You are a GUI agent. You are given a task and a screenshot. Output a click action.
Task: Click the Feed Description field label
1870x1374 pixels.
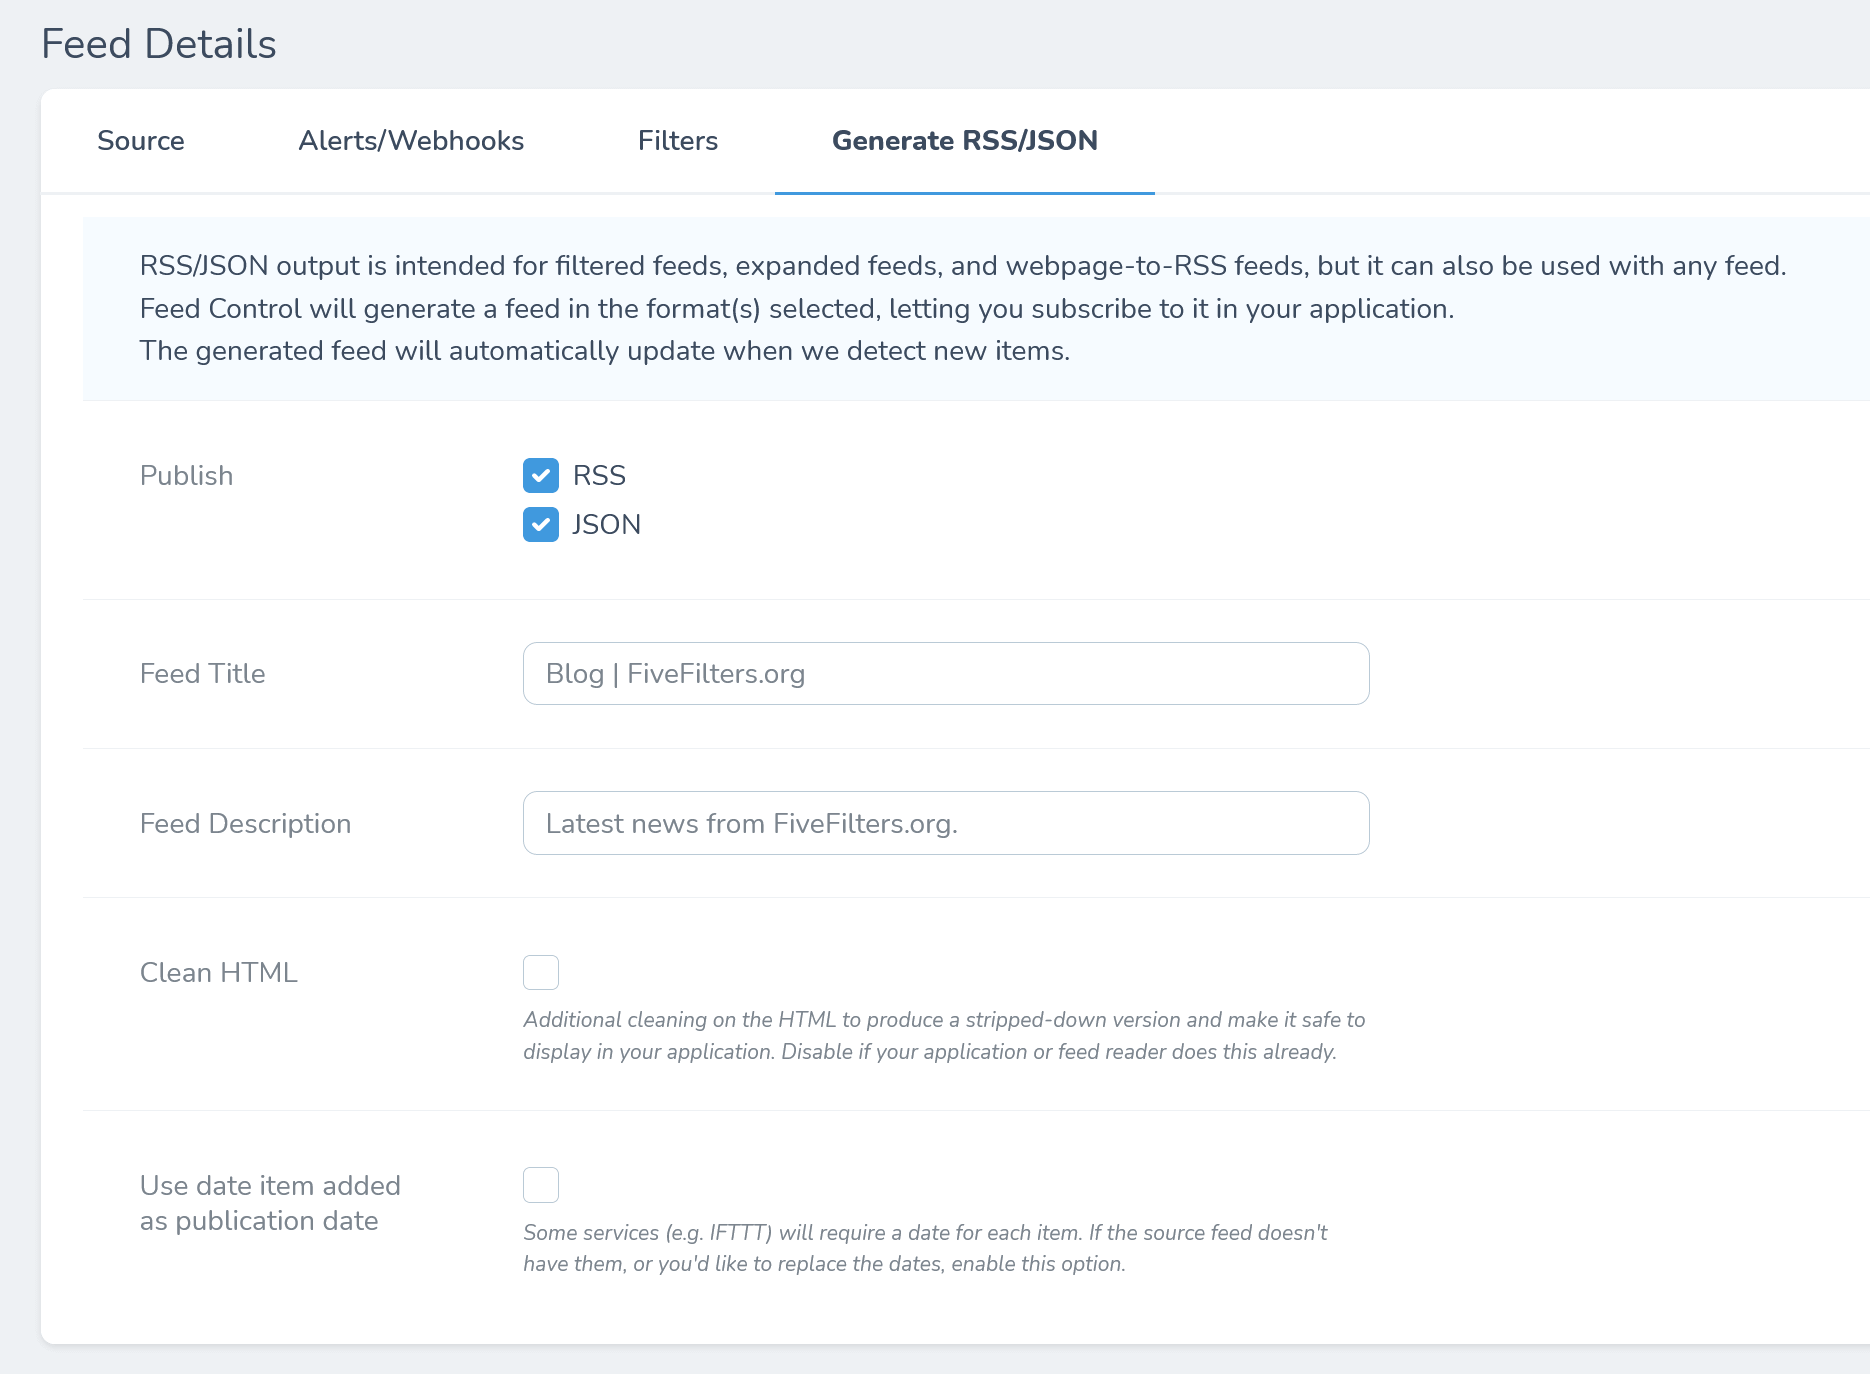click(x=245, y=824)
